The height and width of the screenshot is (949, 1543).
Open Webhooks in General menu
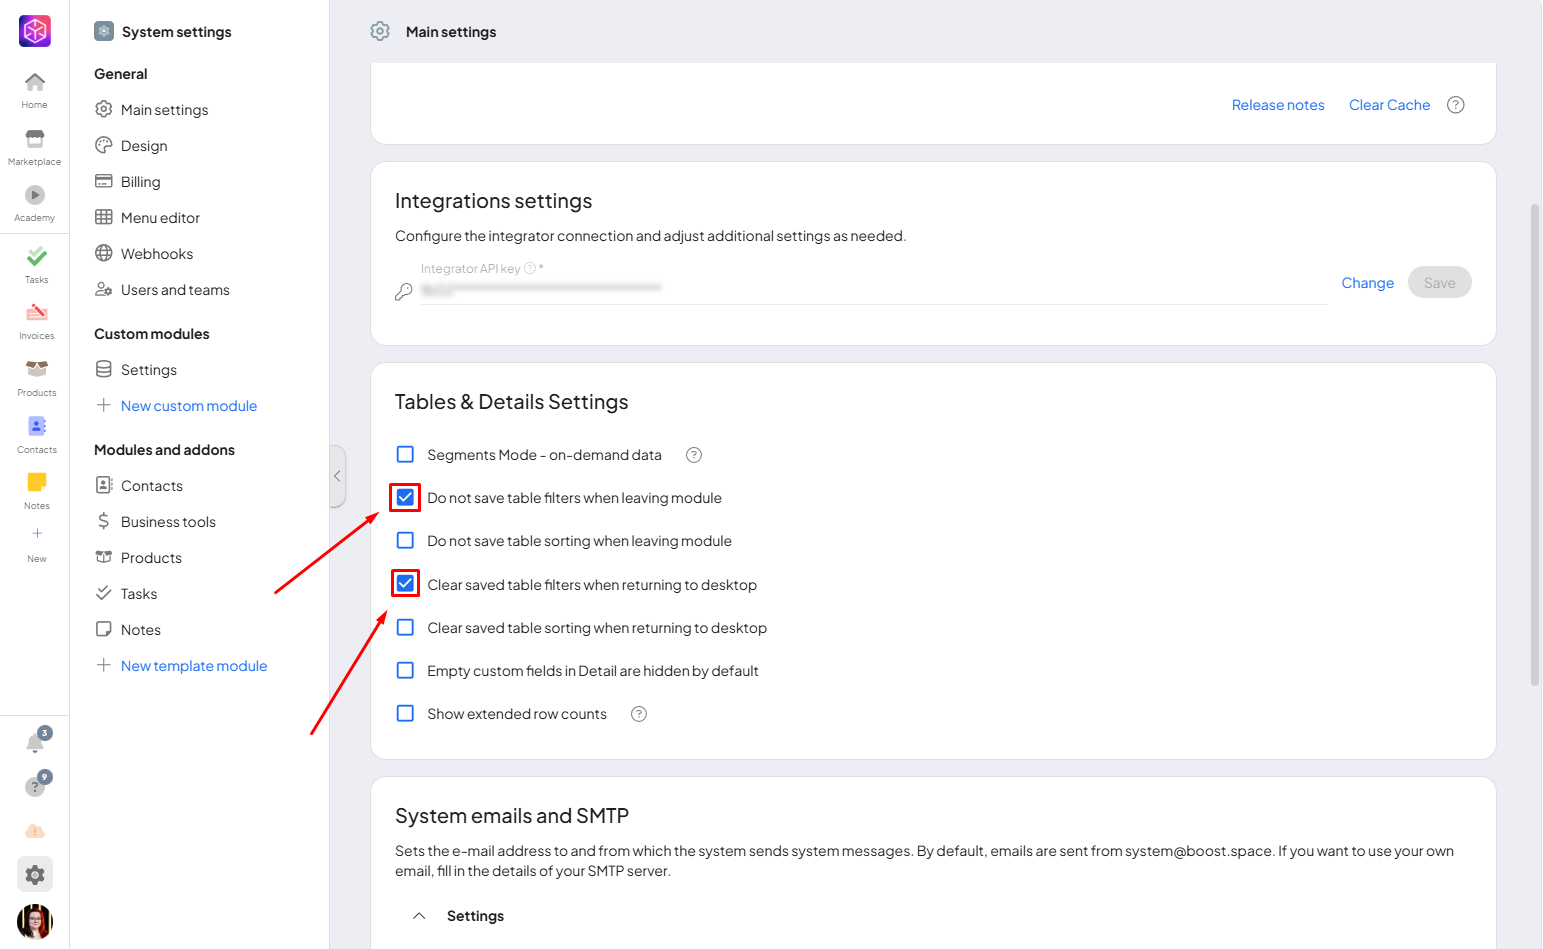pos(157,254)
